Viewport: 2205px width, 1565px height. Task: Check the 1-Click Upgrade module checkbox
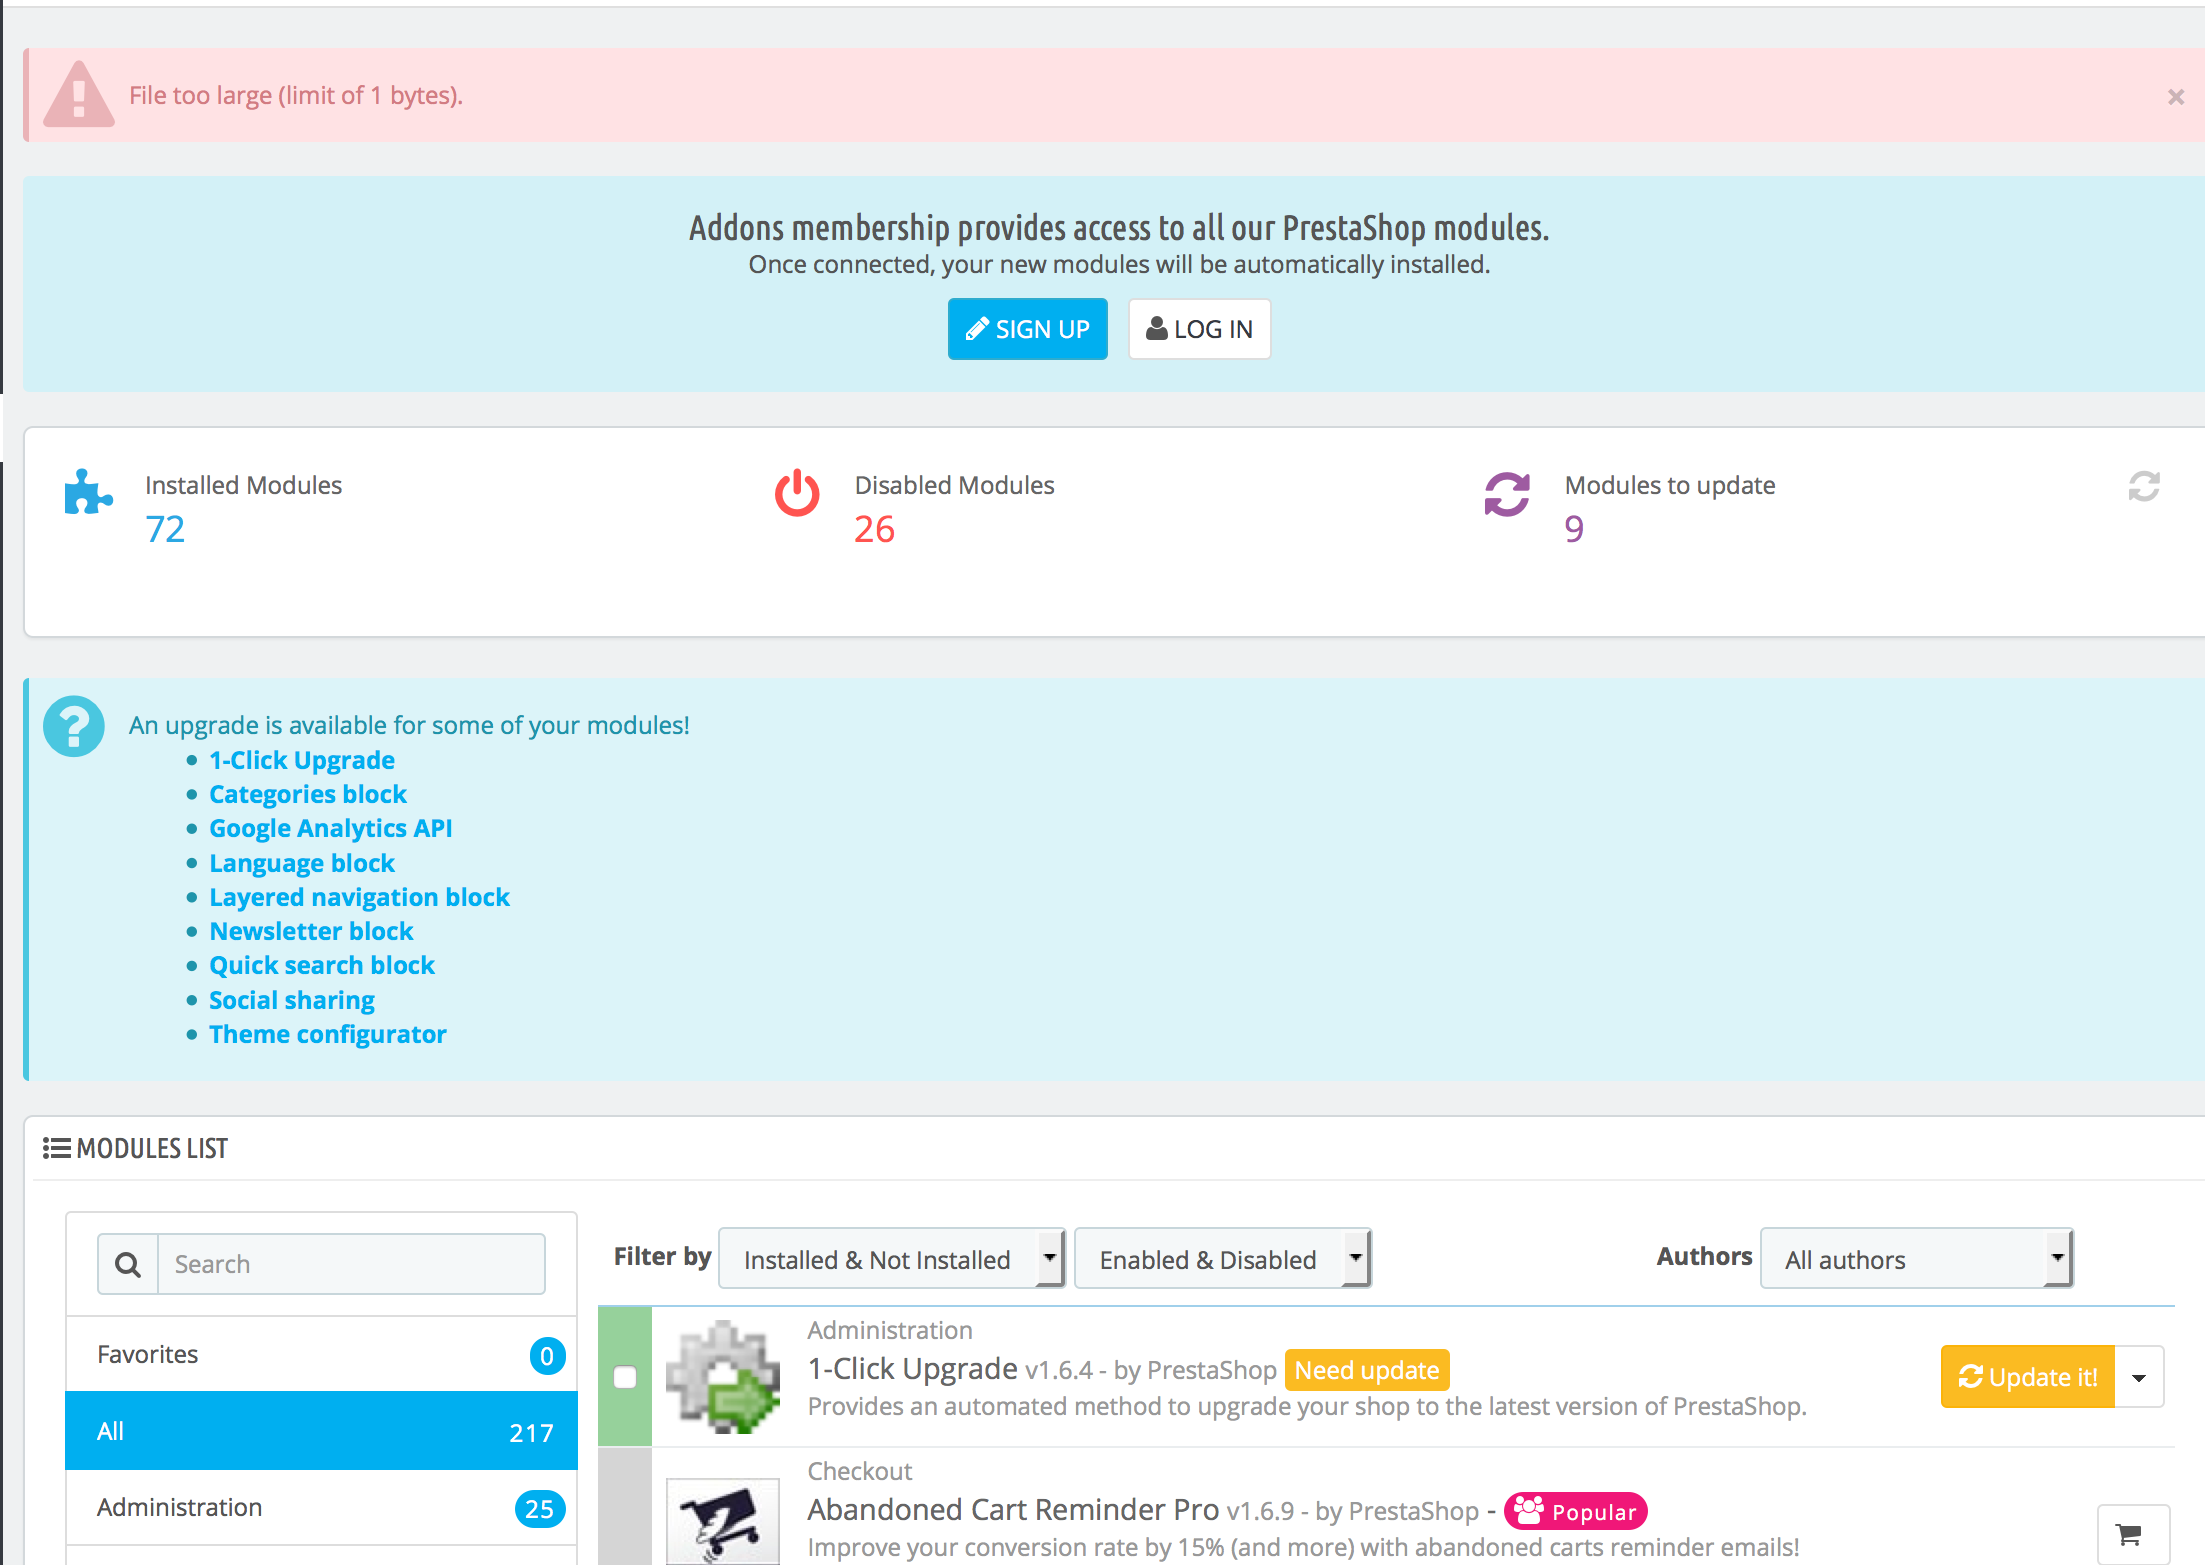625,1377
